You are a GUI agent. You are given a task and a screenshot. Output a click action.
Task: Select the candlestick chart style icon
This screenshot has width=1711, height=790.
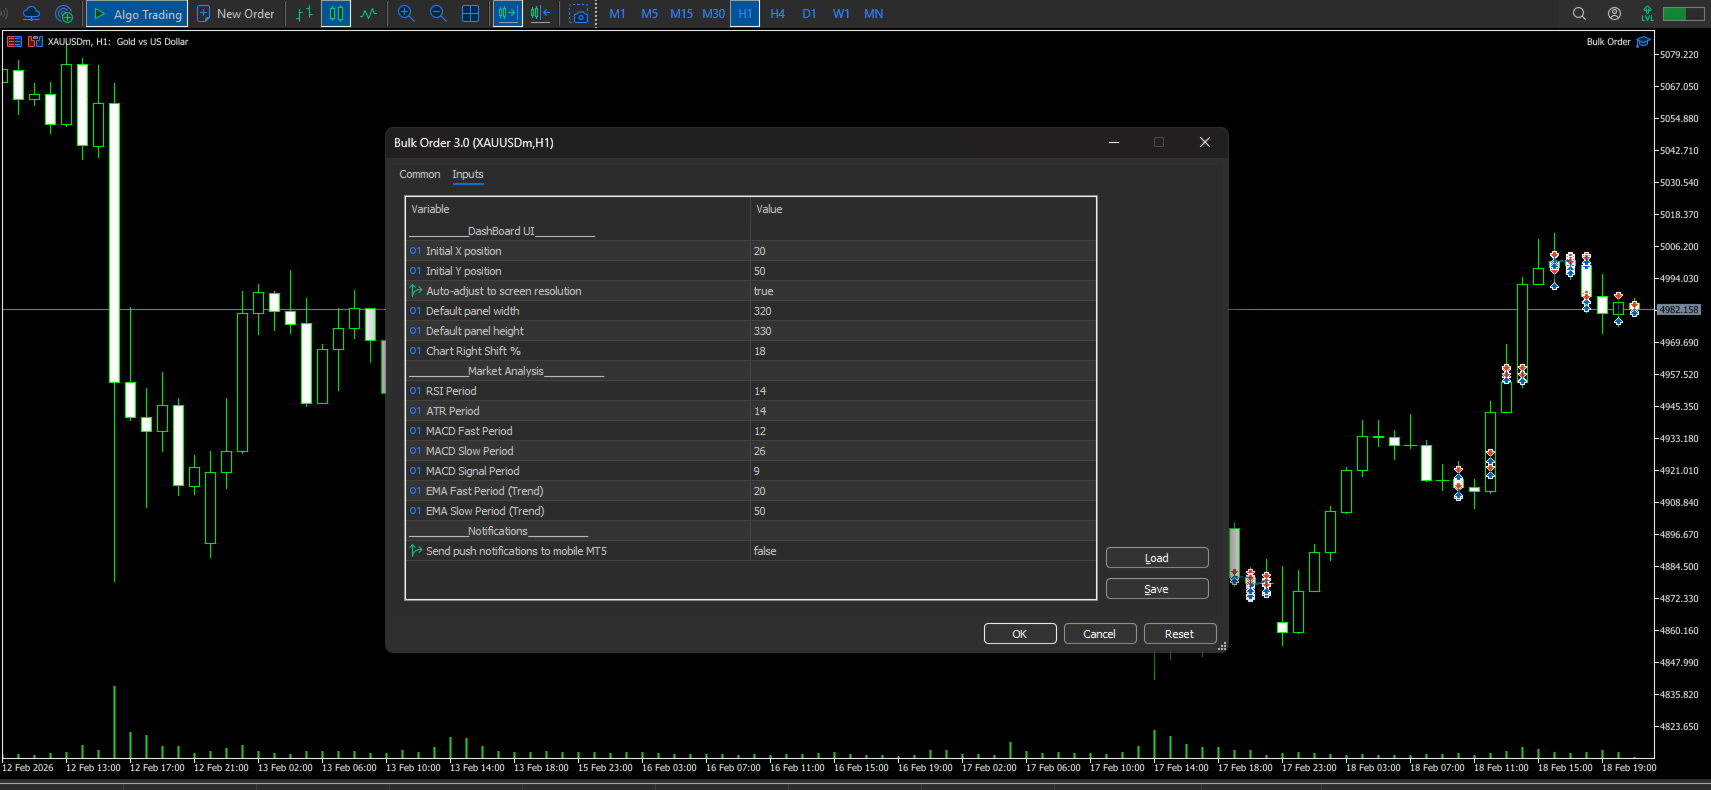336,14
